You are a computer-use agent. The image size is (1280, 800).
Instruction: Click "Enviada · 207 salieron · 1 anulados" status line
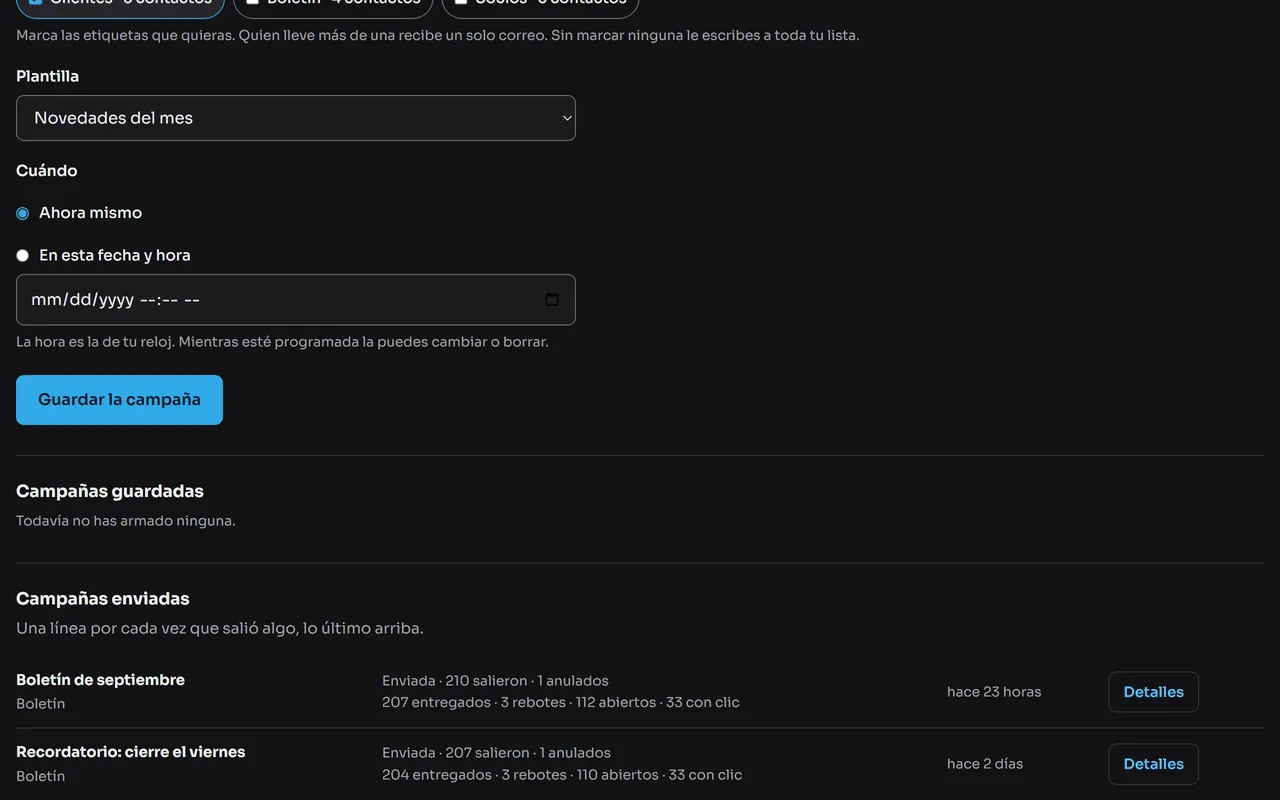pos(496,753)
